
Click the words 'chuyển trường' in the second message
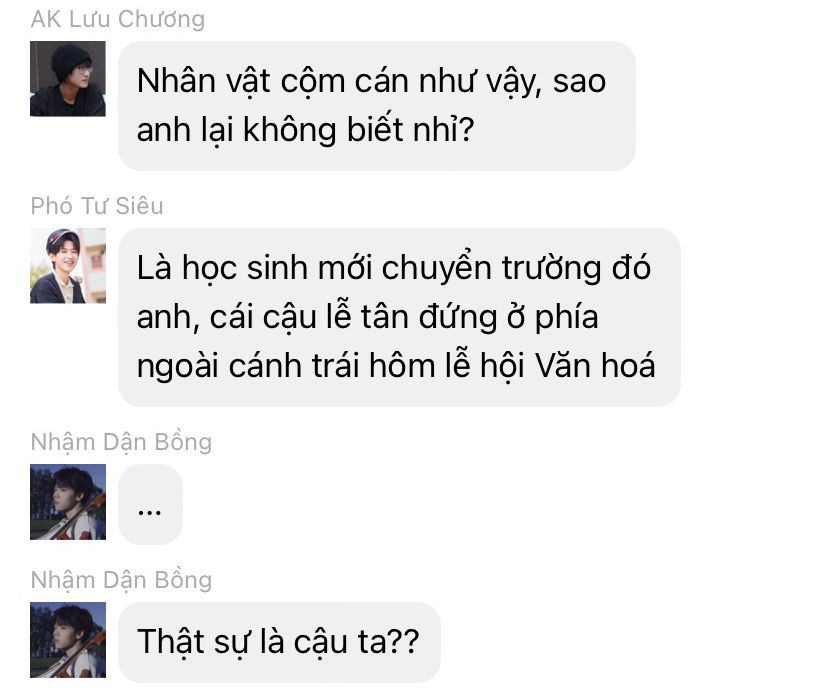pyautogui.click(x=491, y=268)
